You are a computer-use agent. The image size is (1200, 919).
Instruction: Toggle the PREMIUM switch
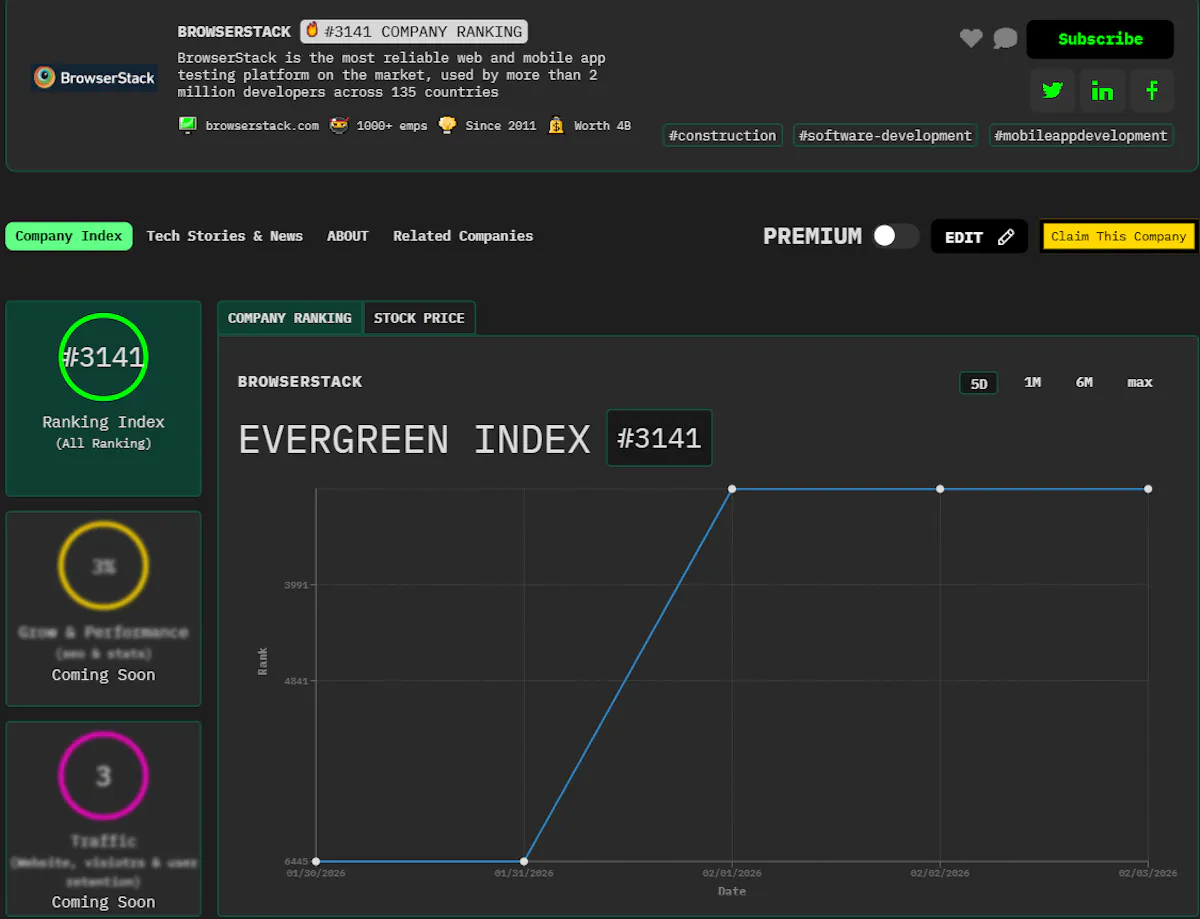pyautogui.click(x=894, y=236)
